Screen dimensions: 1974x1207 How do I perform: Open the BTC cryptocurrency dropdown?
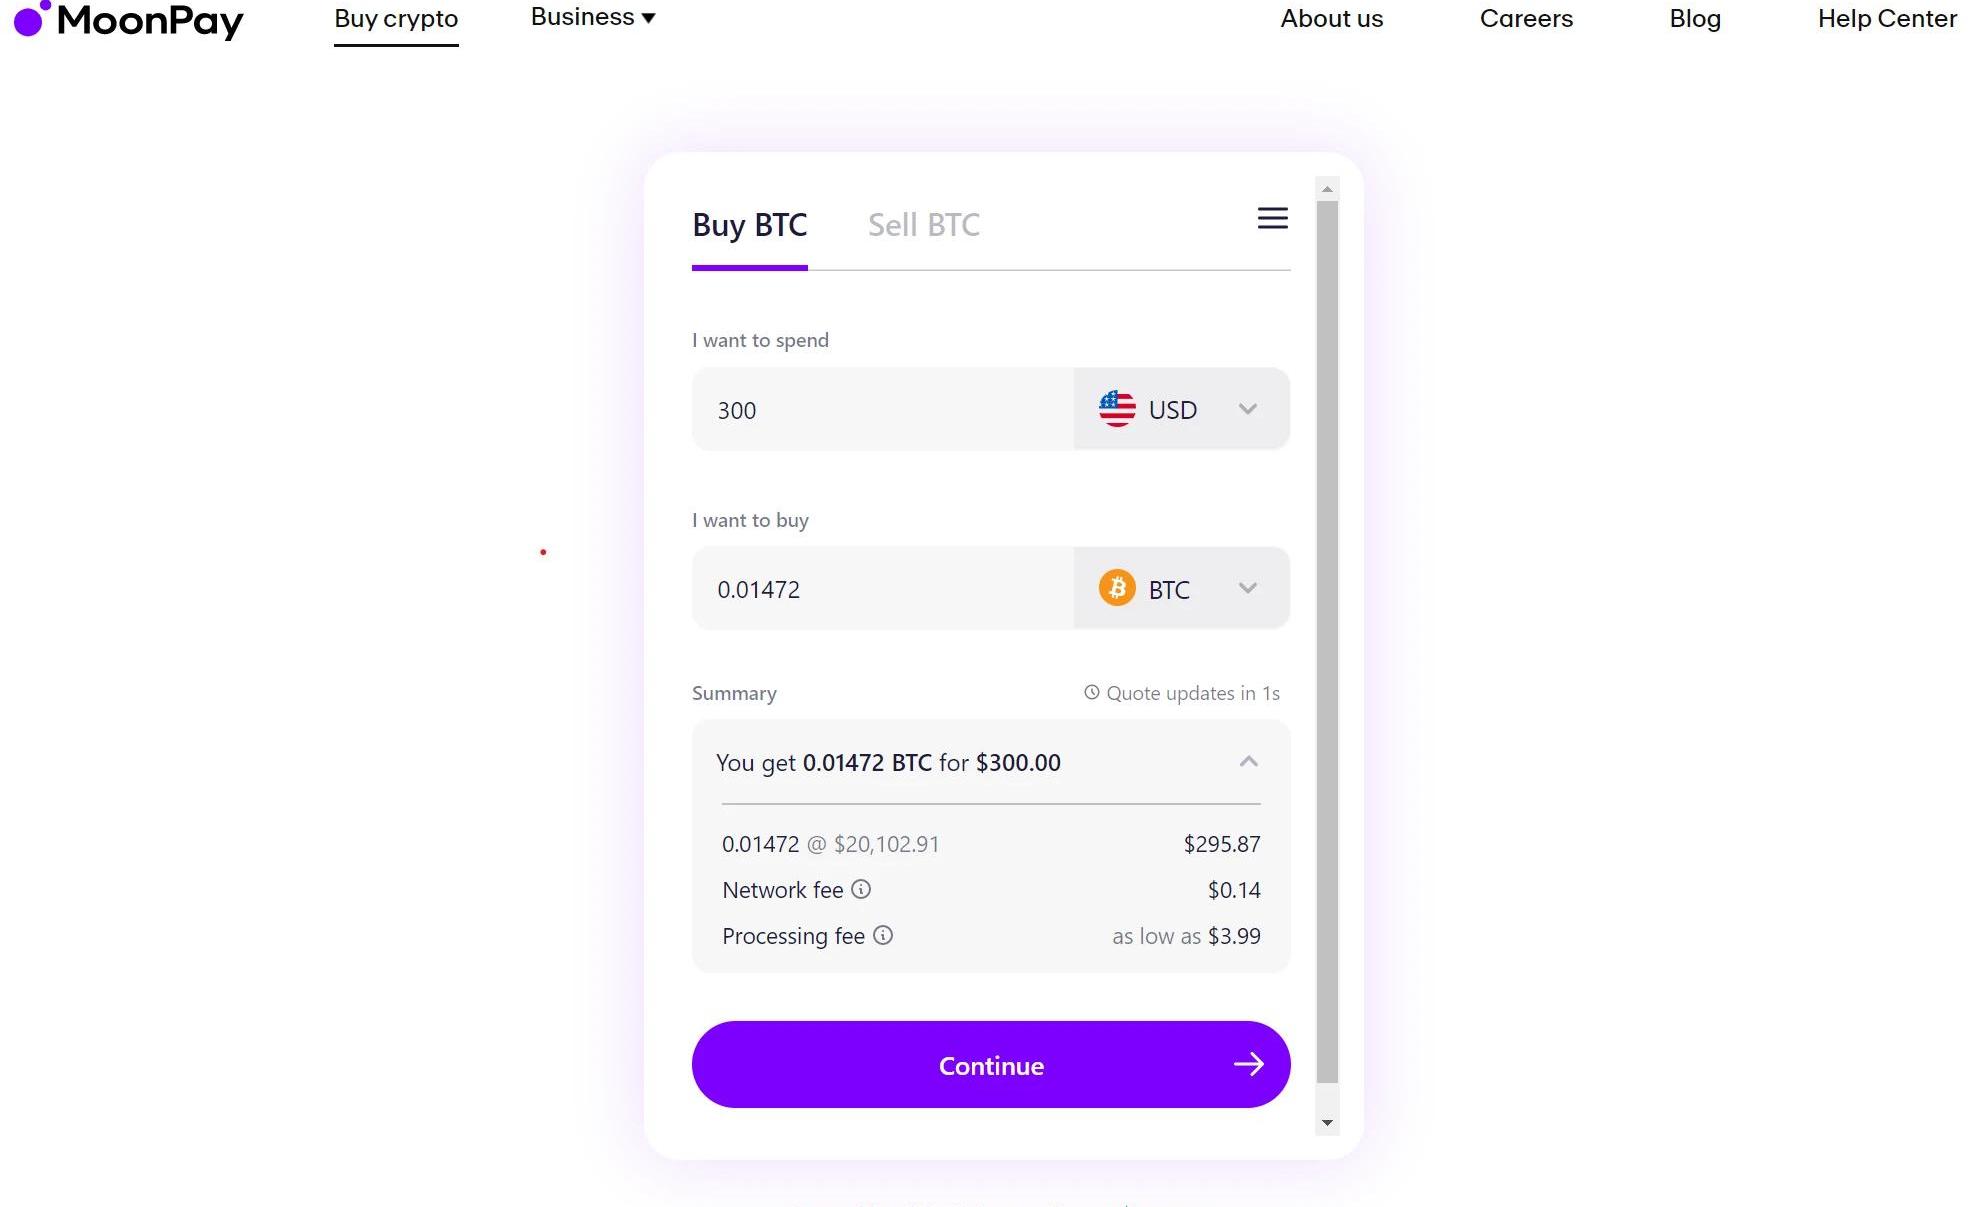pyautogui.click(x=1182, y=588)
